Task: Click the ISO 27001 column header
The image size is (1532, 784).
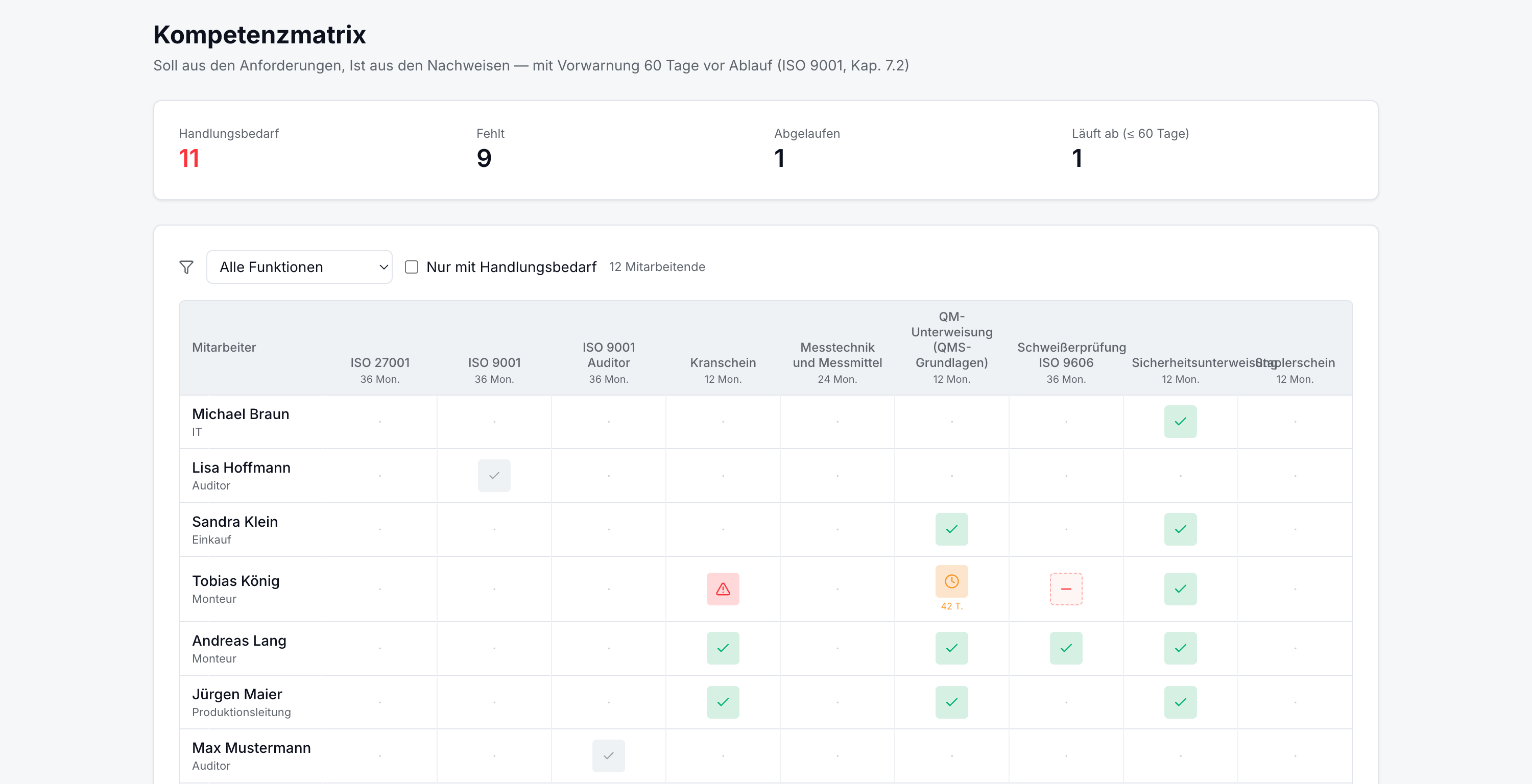Action: point(380,363)
